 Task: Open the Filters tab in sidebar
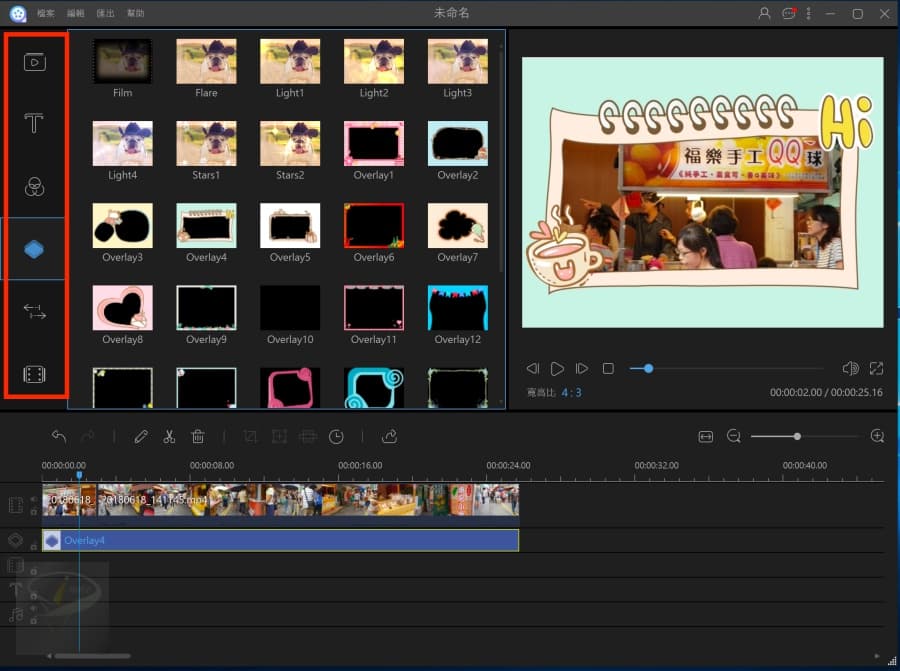point(34,187)
